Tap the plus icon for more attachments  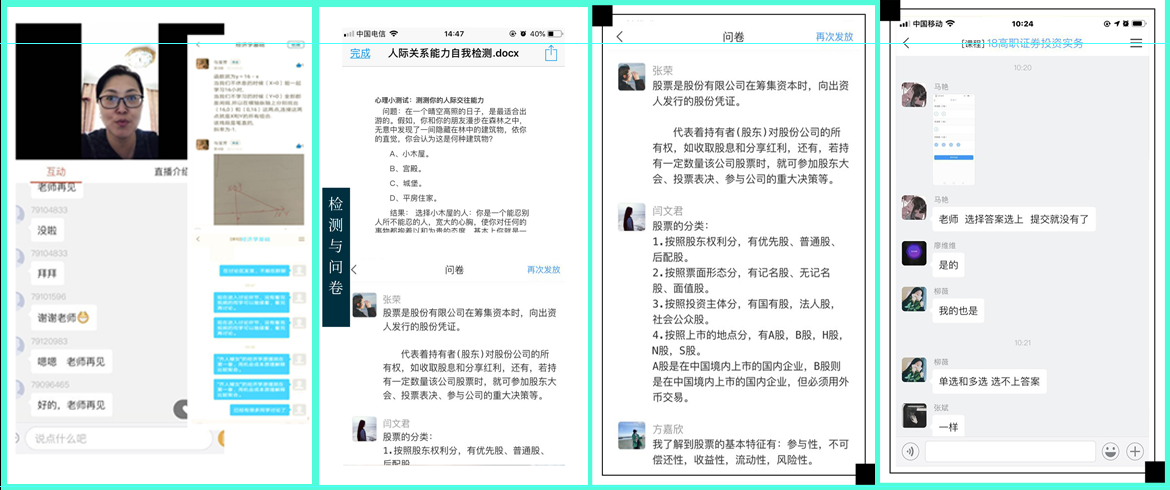click(1135, 451)
